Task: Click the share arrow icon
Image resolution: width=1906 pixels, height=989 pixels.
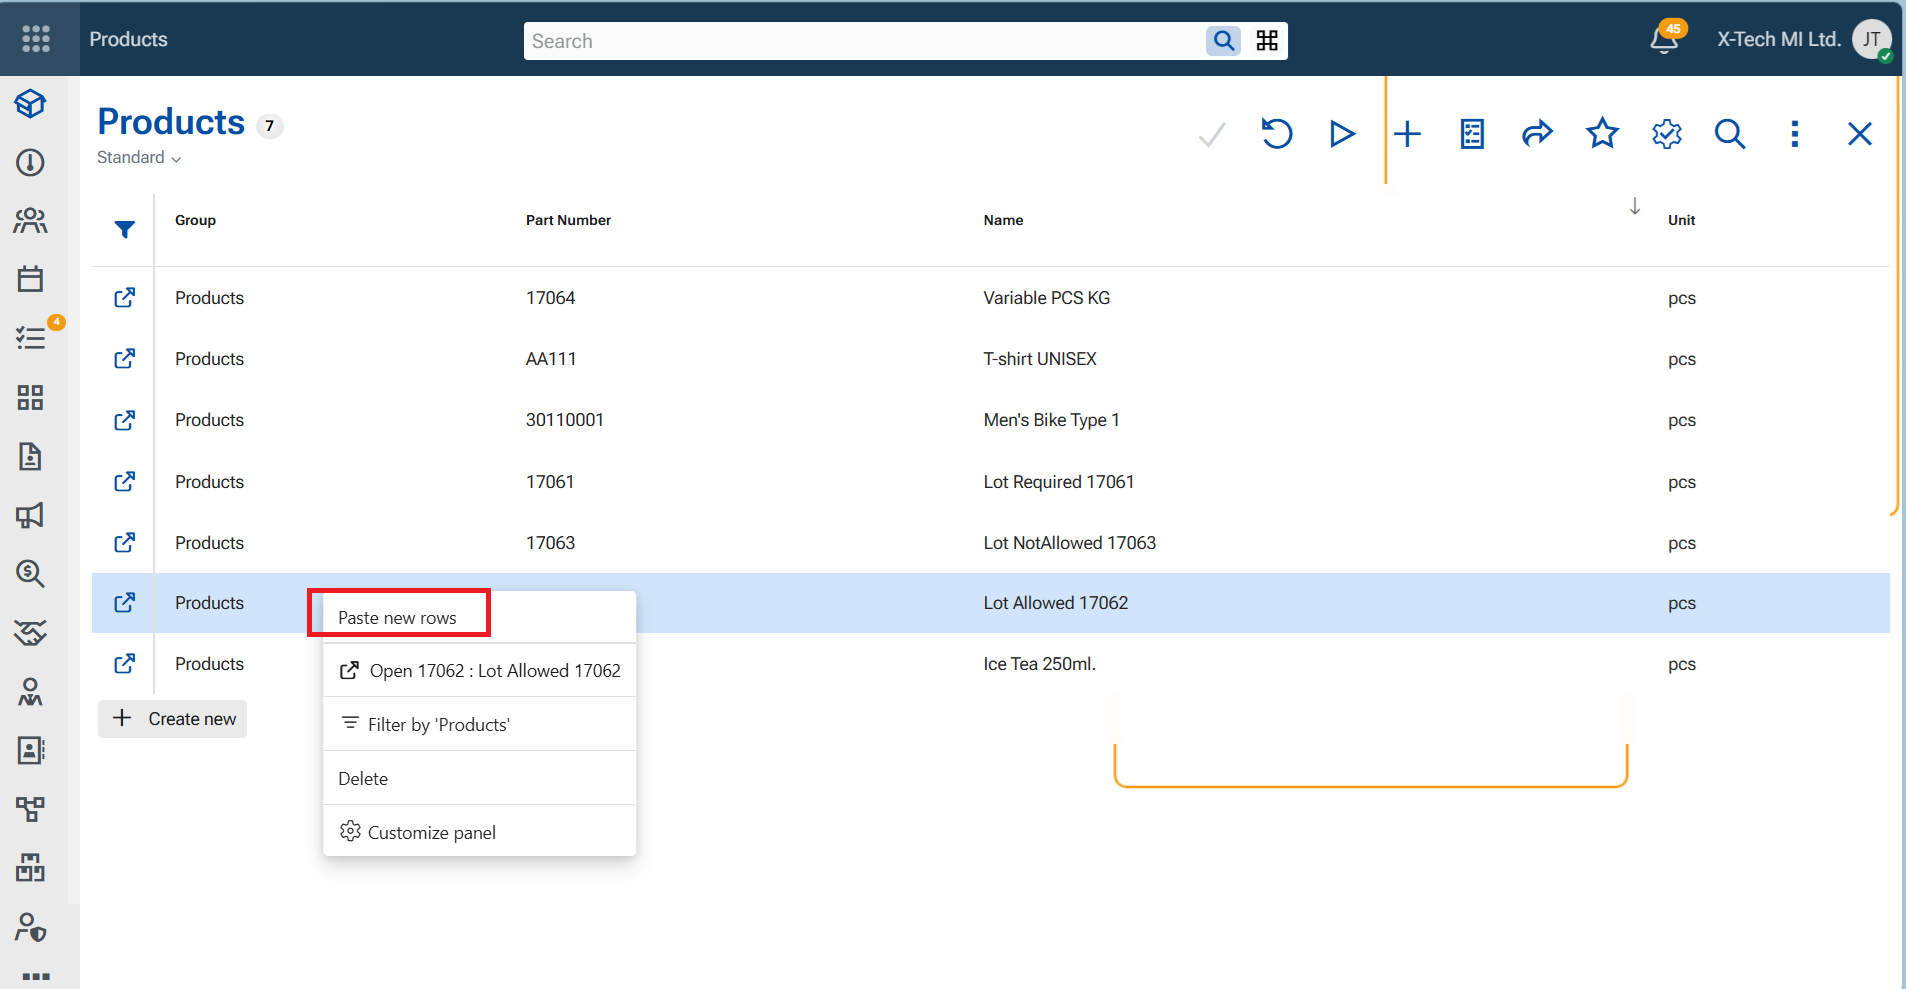Action: click(1537, 134)
